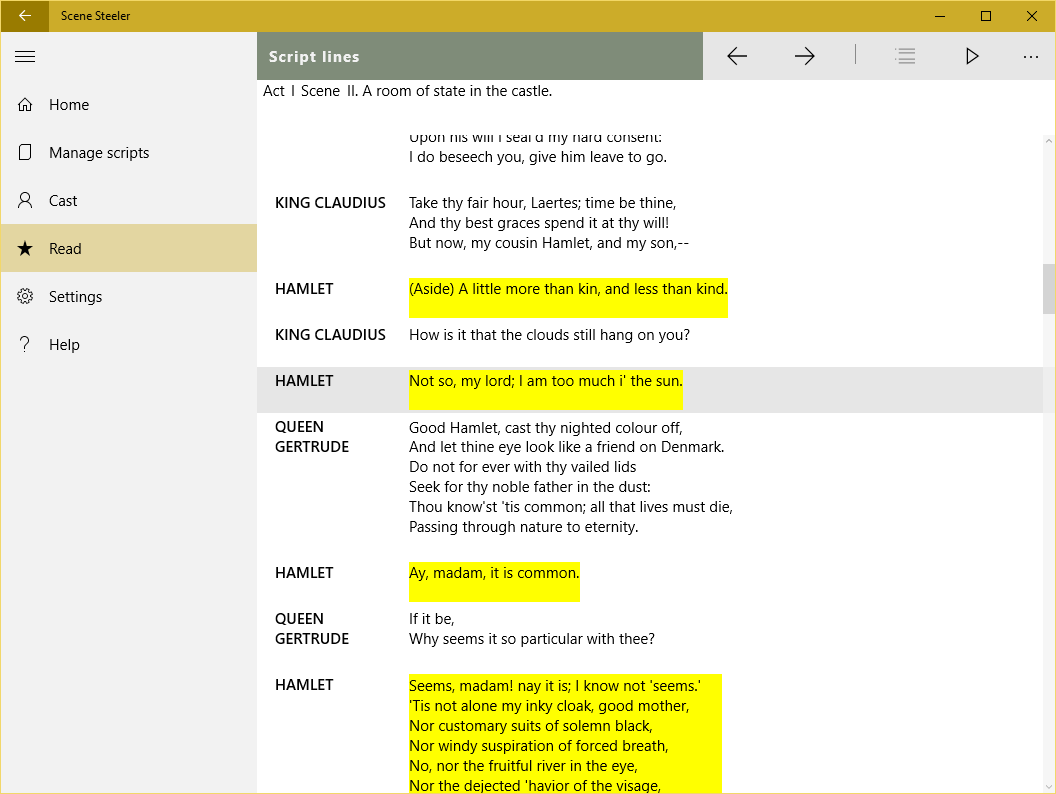
Task: Select the Read navigation item
Action: pyautogui.click(x=129, y=249)
